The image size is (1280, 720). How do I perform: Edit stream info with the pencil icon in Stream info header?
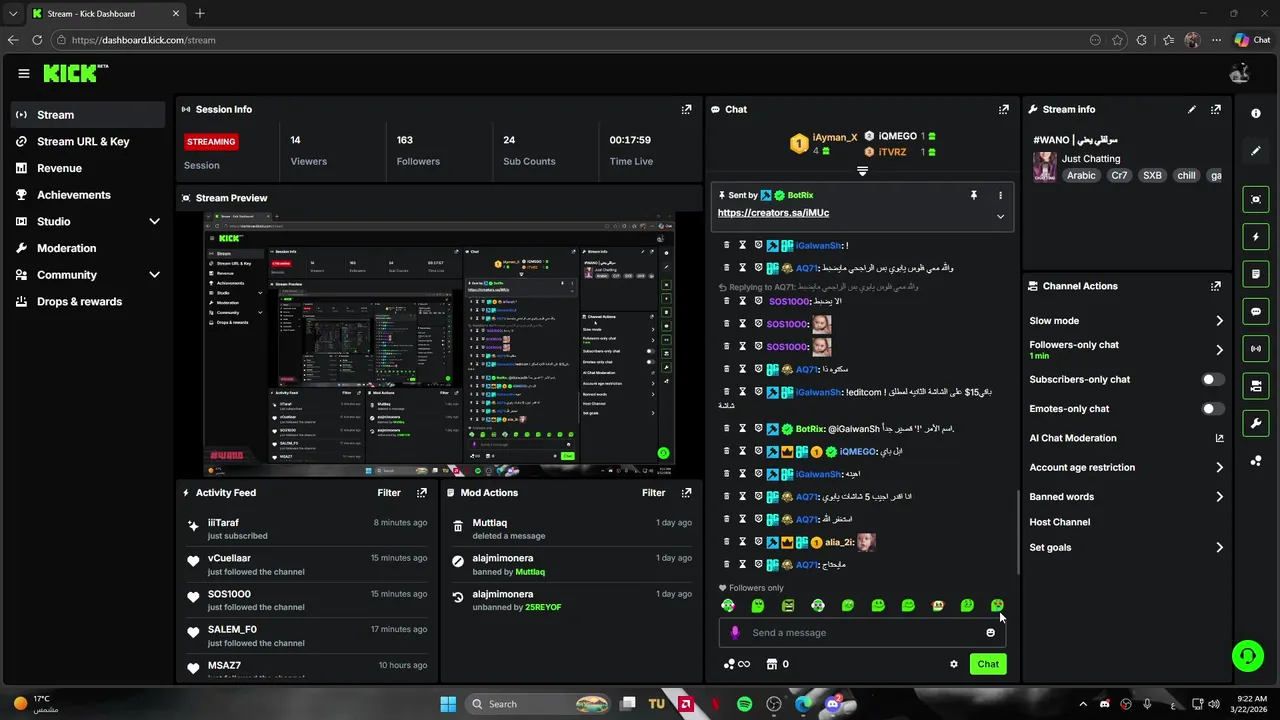pyautogui.click(x=1192, y=109)
